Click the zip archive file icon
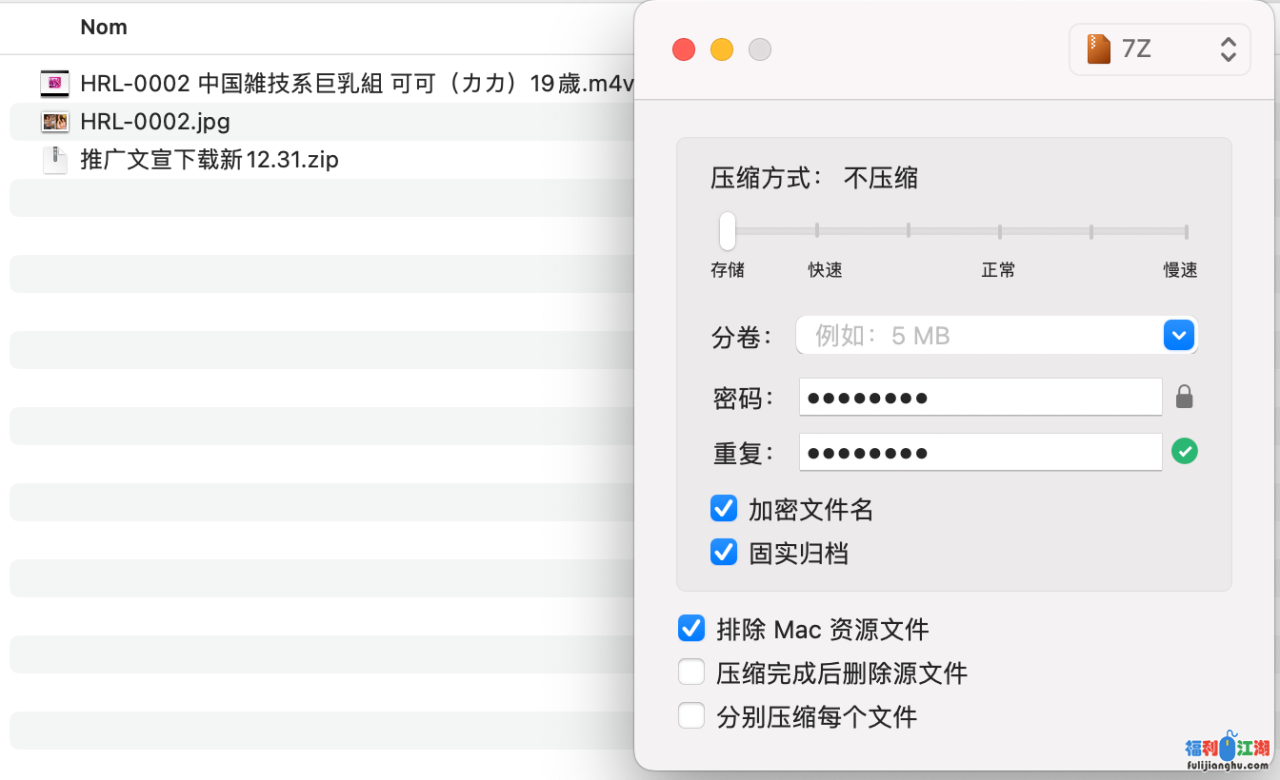Viewport: 1280px width, 780px height. (55, 160)
